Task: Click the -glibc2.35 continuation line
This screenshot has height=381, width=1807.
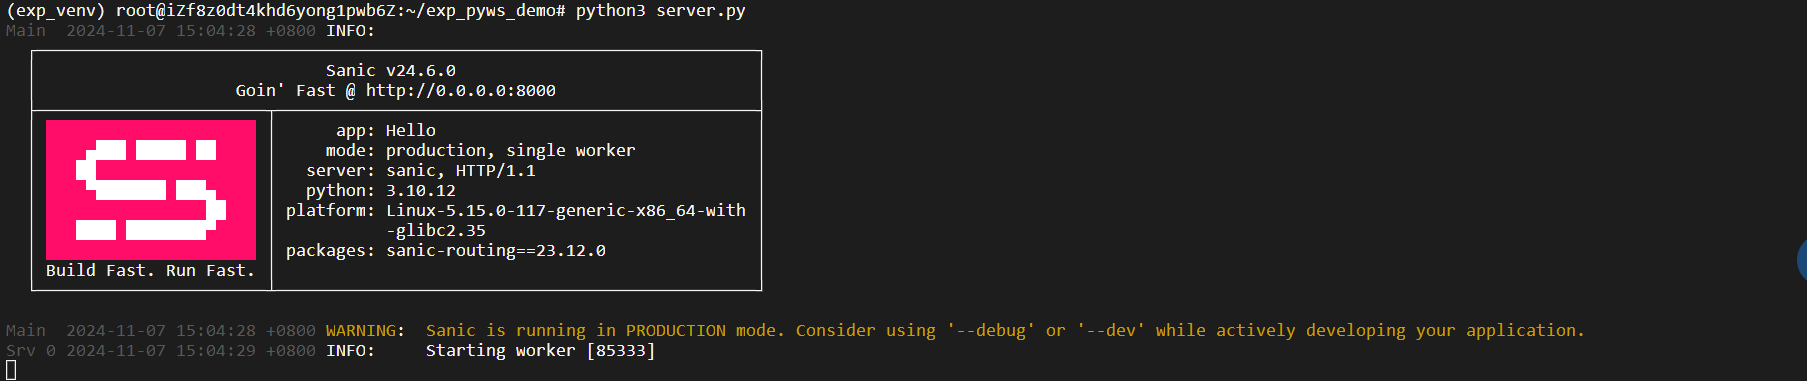Action: pos(436,230)
